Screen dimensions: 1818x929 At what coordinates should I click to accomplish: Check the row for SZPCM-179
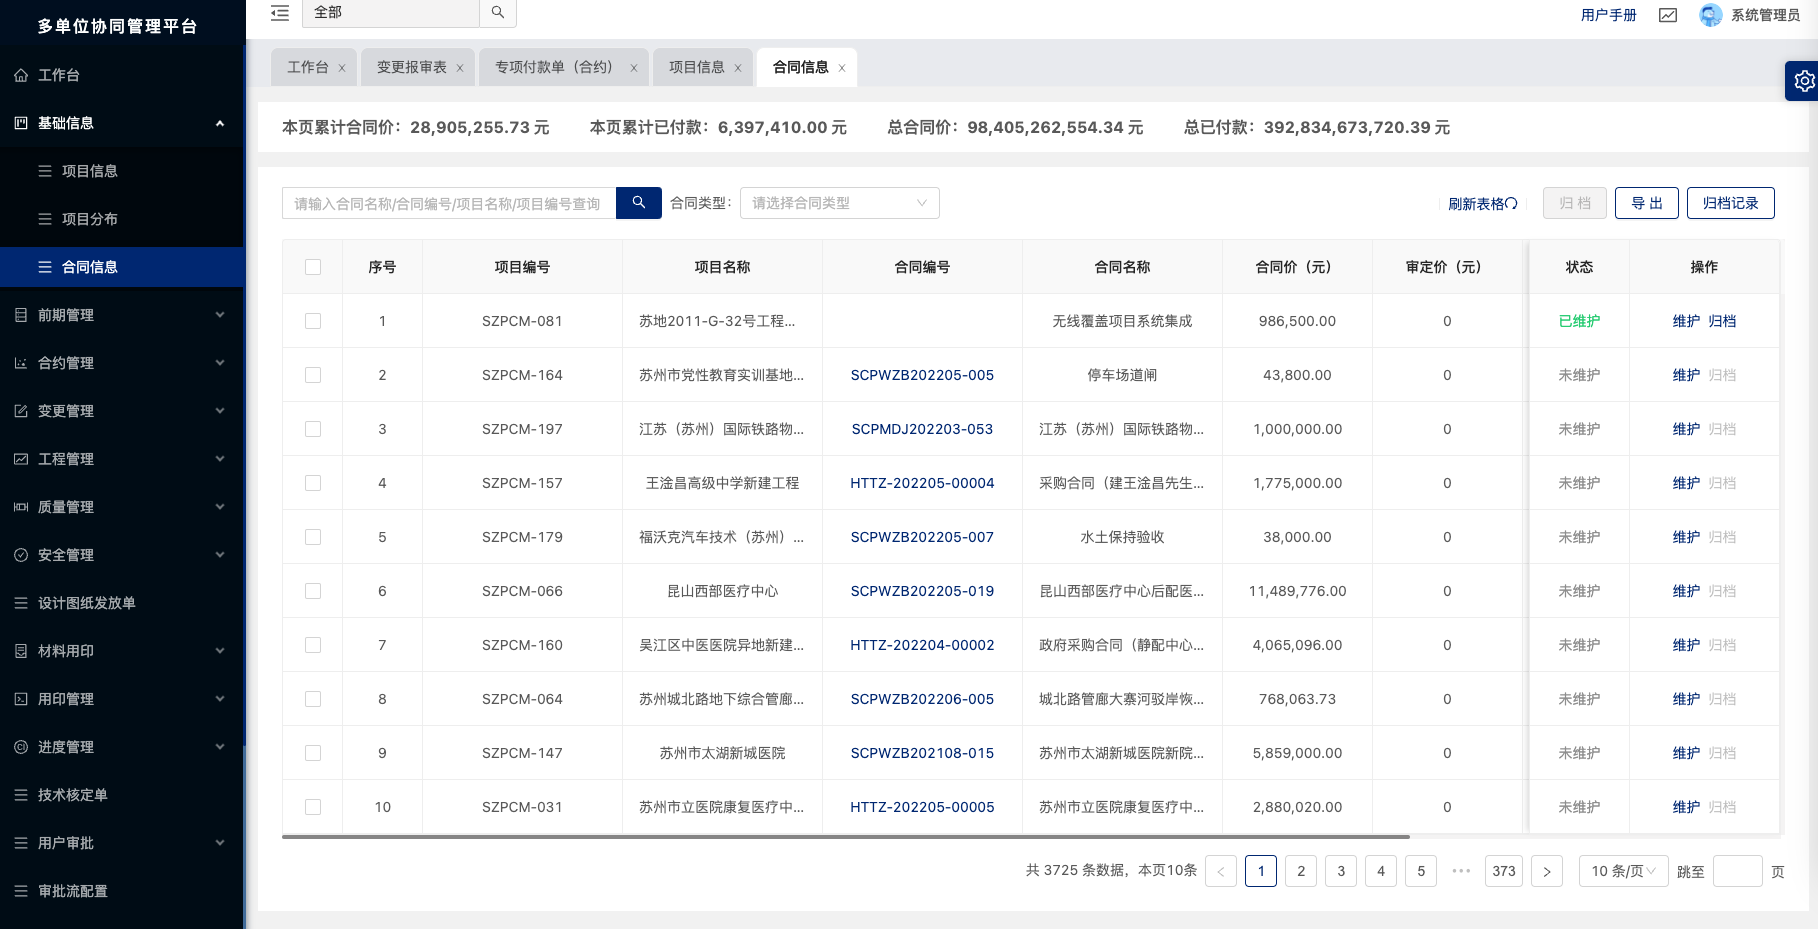click(313, 537)
